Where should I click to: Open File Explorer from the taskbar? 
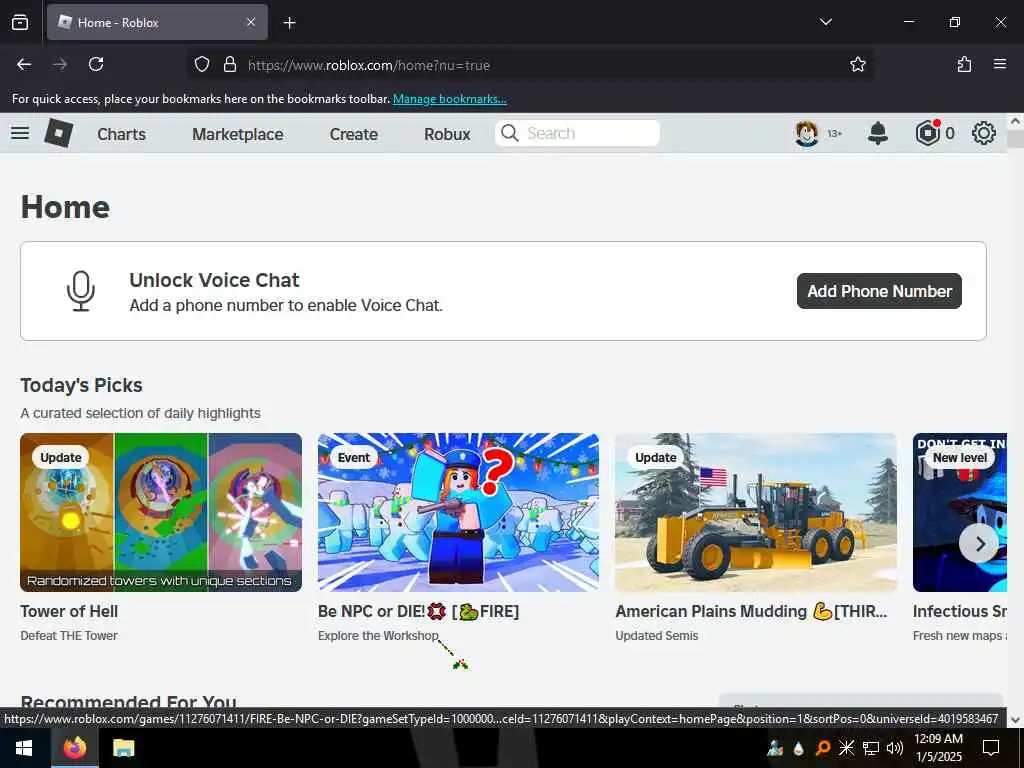click(x=123, y=748)
